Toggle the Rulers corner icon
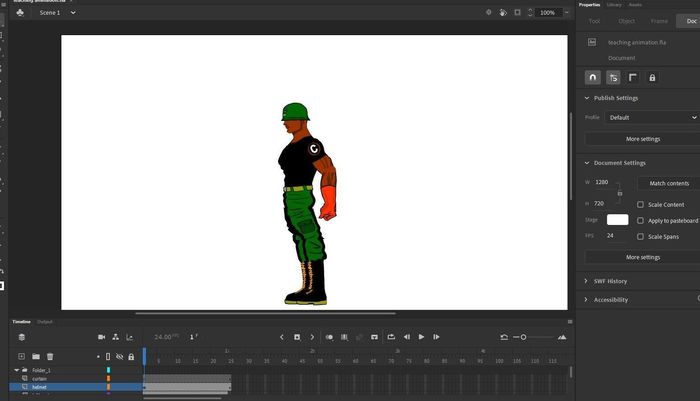Screen dimensions: 700x401 click(633, 78)
